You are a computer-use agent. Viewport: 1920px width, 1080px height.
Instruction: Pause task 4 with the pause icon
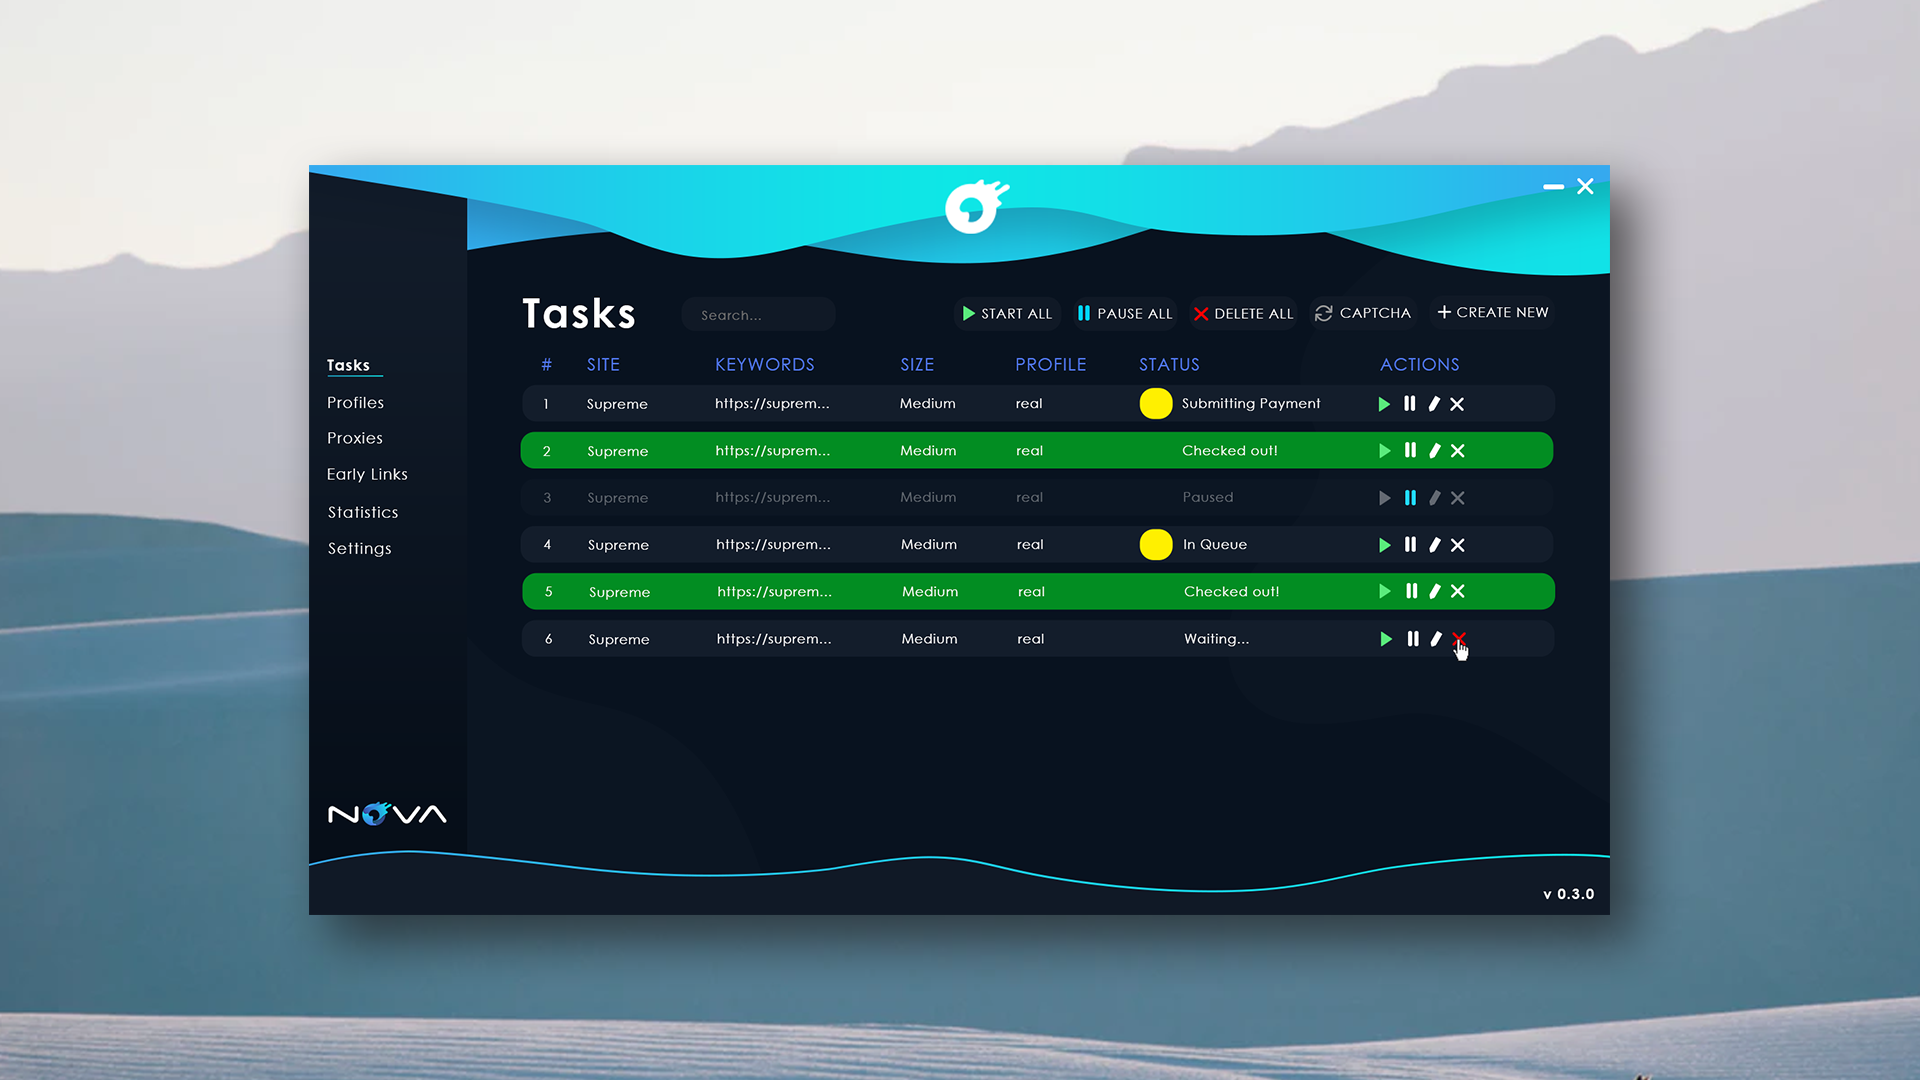(1410, 545)
